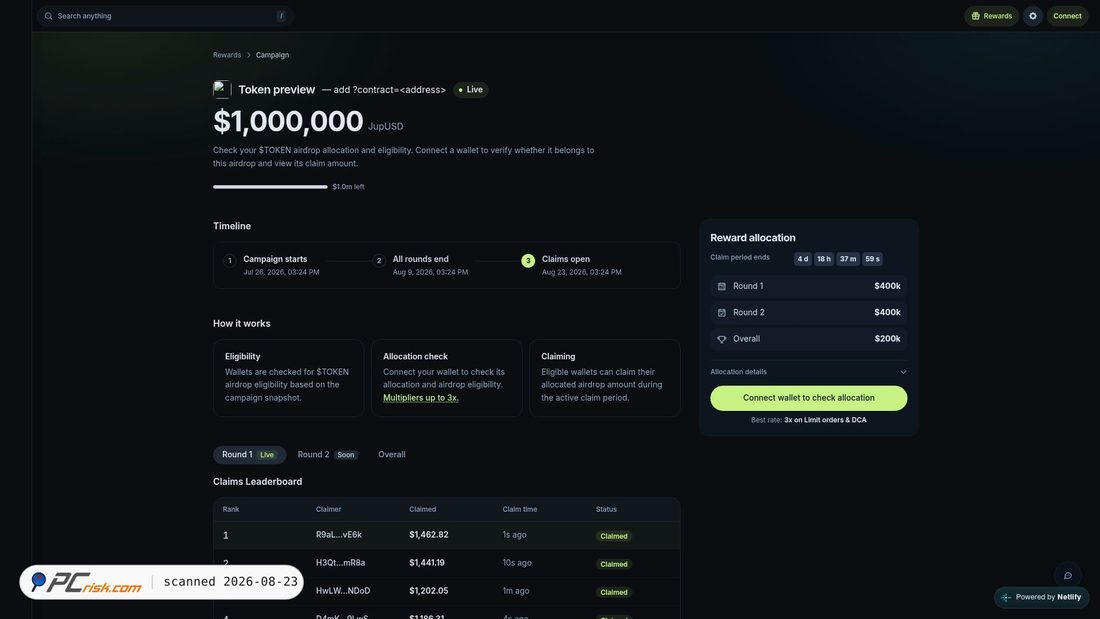This screenshot has width=1100, height=619.
Task: Click the 18 h countdown box
Action: (x=824, y=259)
